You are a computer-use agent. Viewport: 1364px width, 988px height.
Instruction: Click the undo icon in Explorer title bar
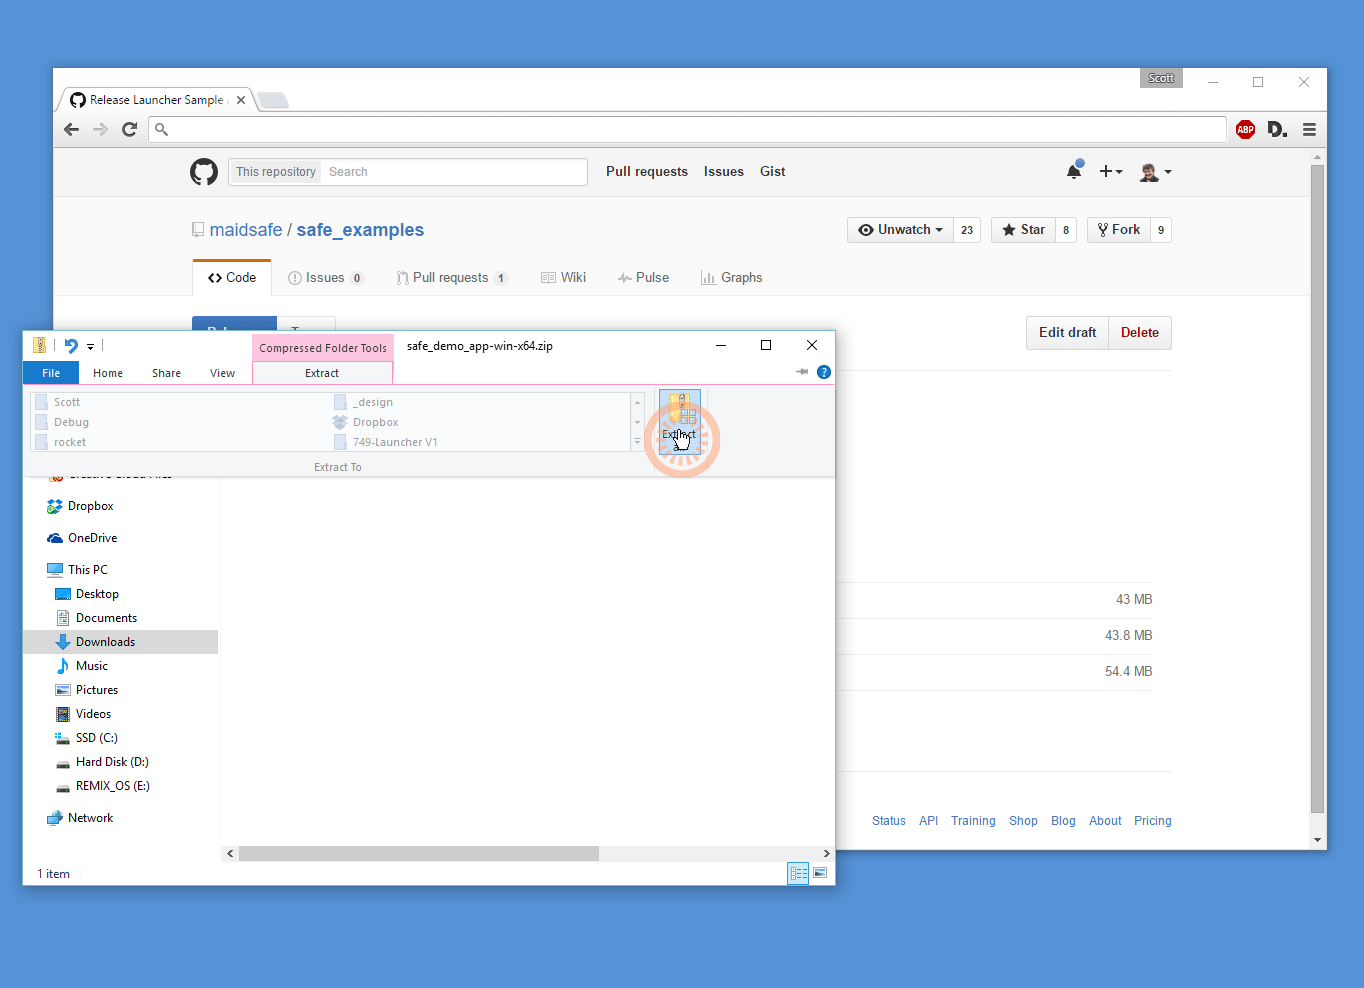click(x=71, y=346)
